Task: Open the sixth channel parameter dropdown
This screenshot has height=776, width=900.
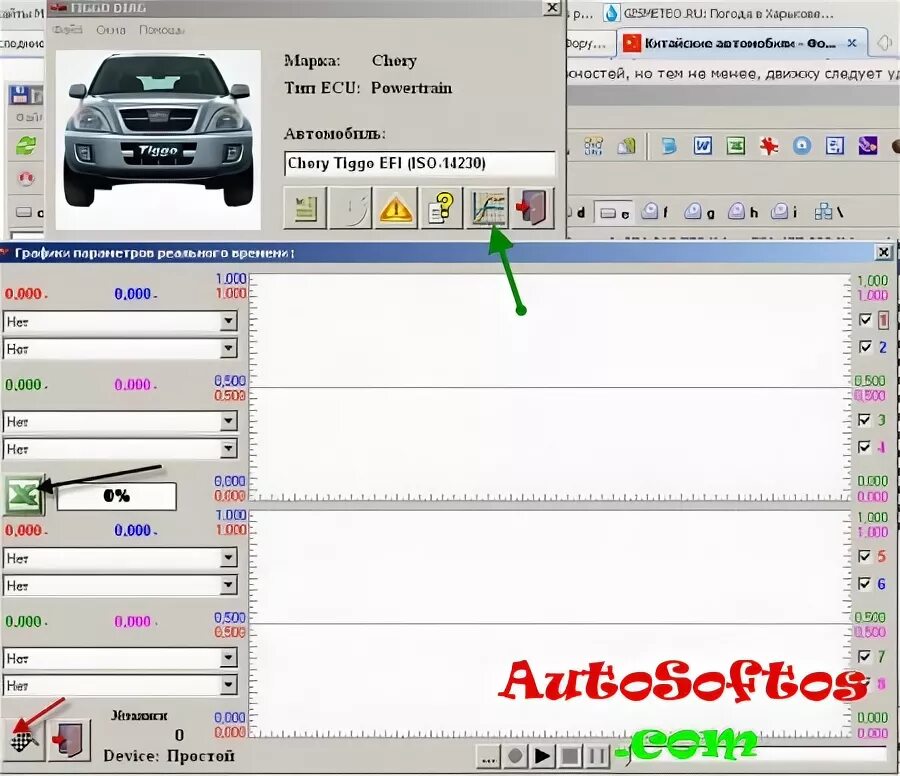Action: pyautogui.click(x=120, y=585)
